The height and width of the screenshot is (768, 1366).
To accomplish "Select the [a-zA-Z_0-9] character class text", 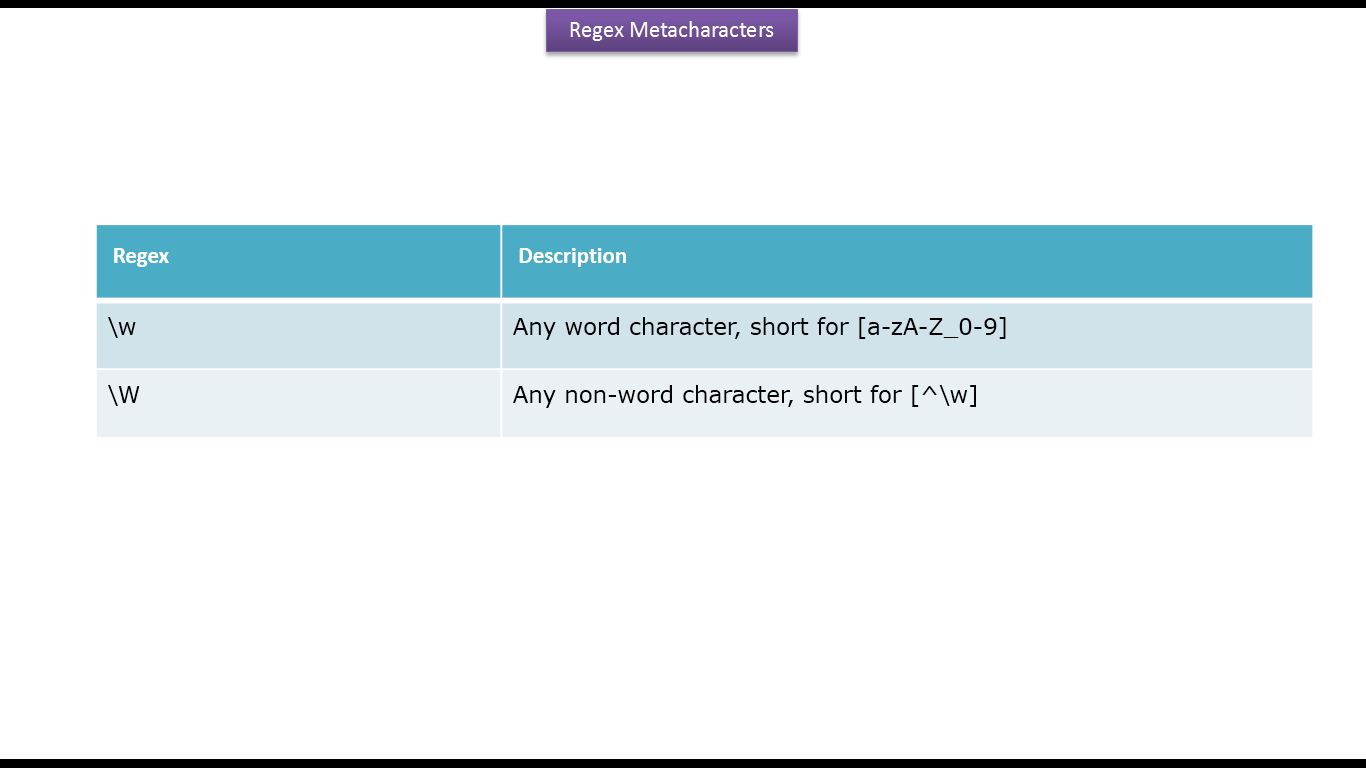I will tap(932, 327).
